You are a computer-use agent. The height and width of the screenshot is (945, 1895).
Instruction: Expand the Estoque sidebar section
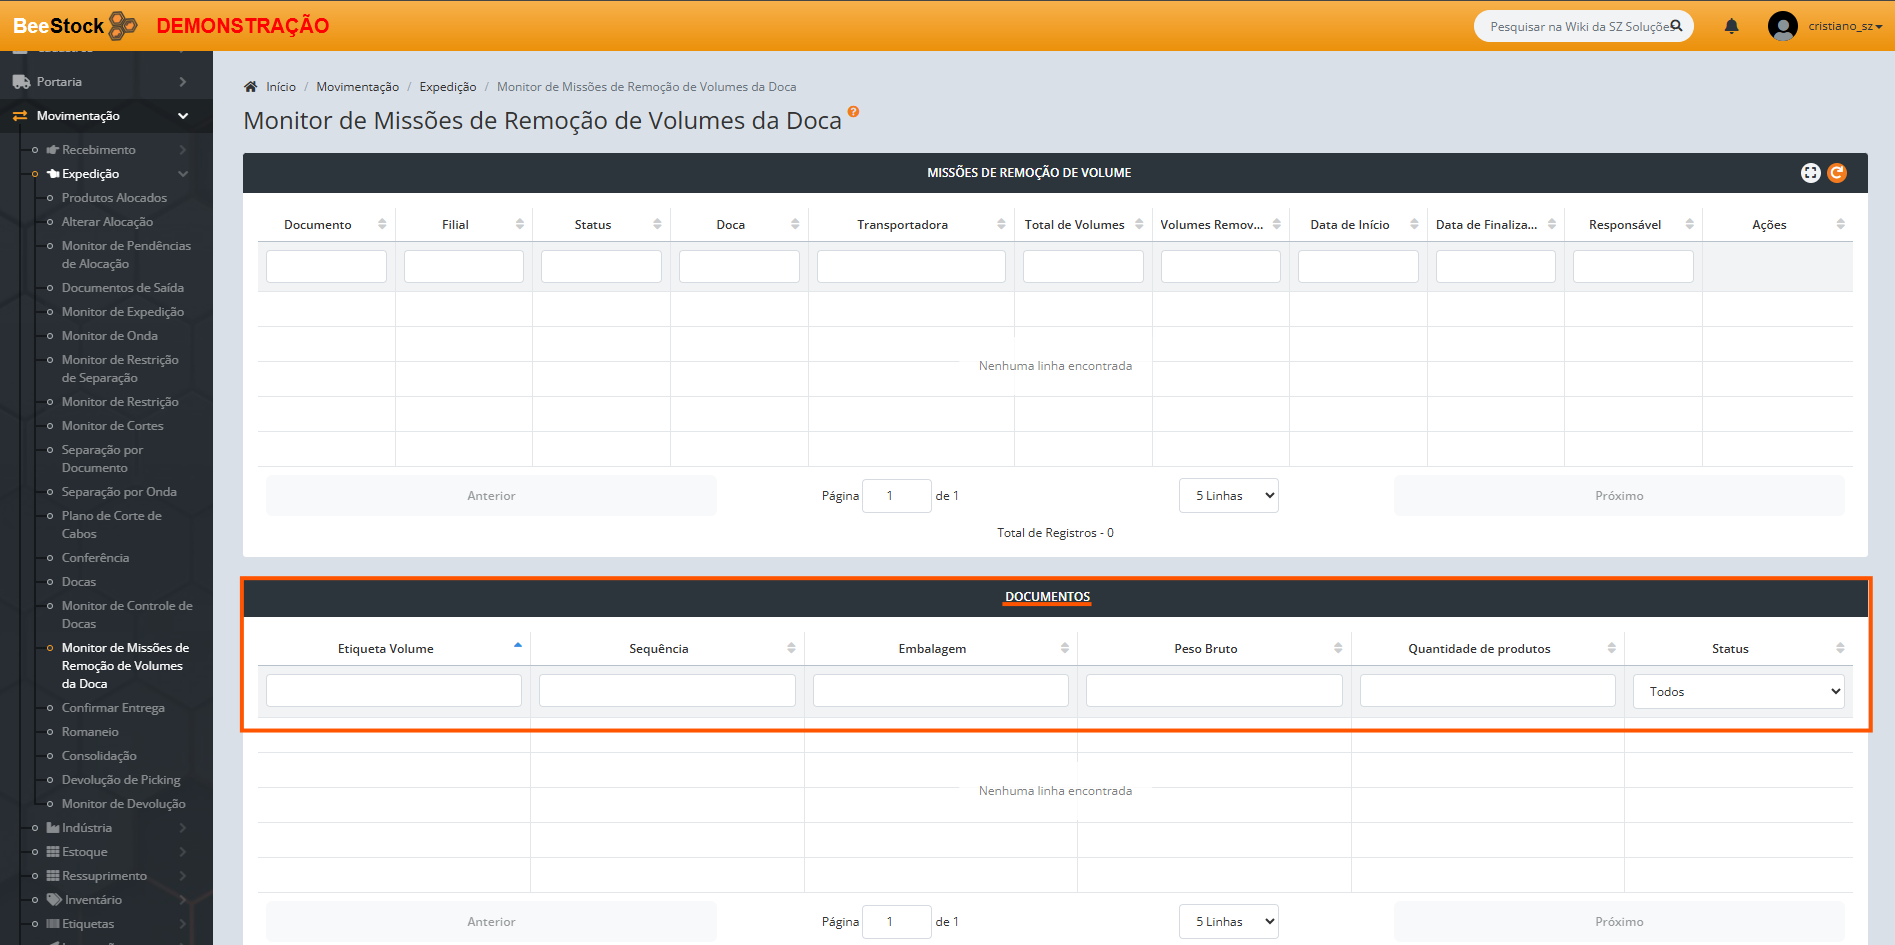[x=85, y=852]
